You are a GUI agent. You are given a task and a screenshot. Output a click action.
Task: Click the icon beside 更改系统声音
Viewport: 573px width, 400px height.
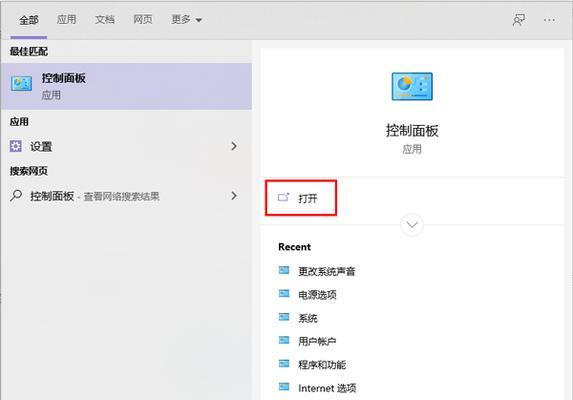284,270
